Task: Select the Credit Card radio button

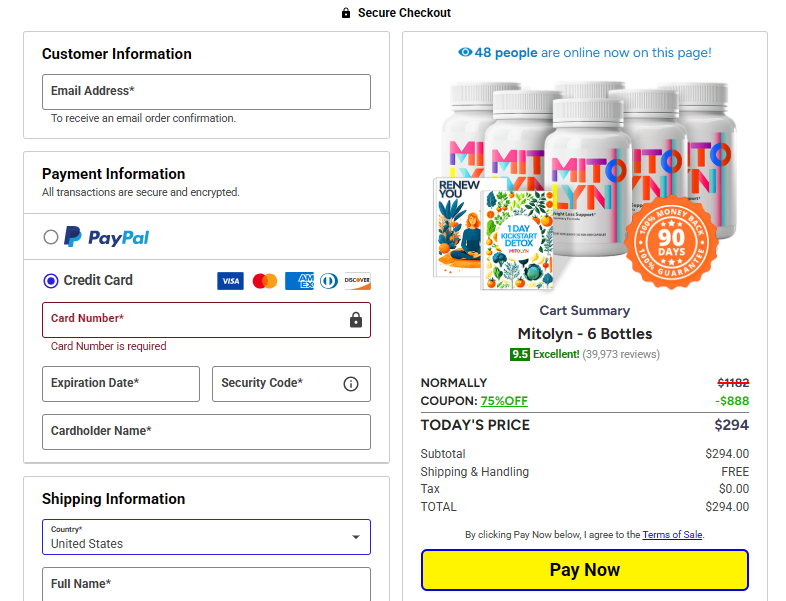Action: tap(51, 281)
